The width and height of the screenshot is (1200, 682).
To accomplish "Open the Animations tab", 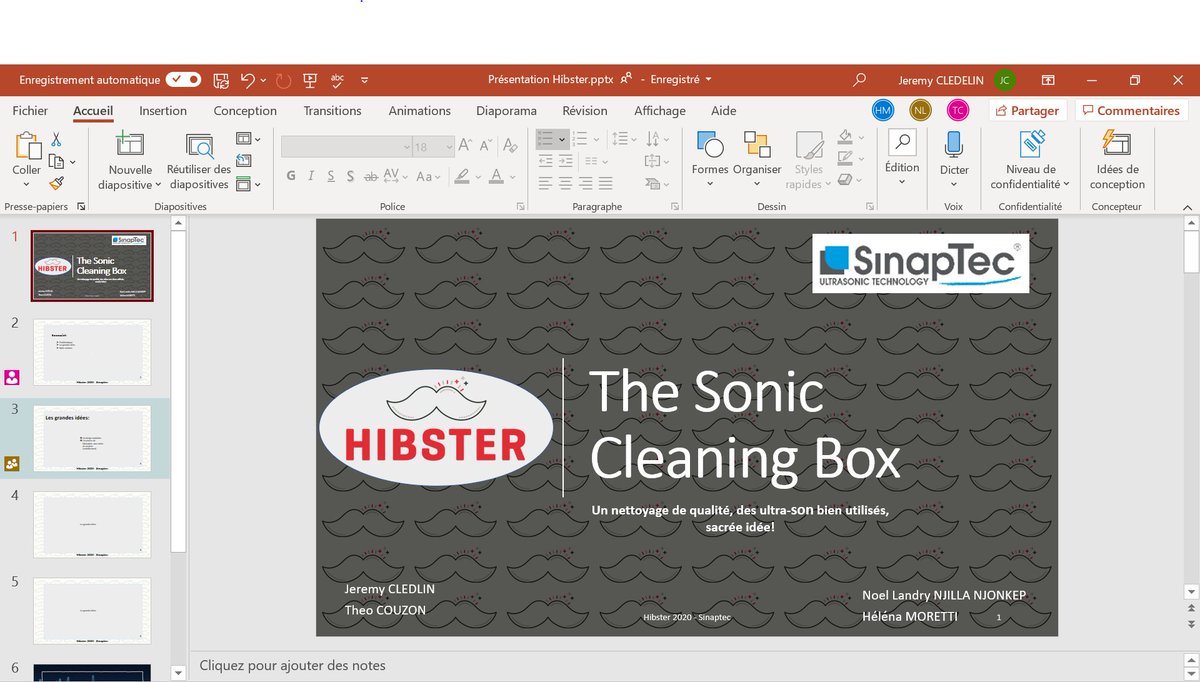I will pyautogui.click(x=420, y=111).
